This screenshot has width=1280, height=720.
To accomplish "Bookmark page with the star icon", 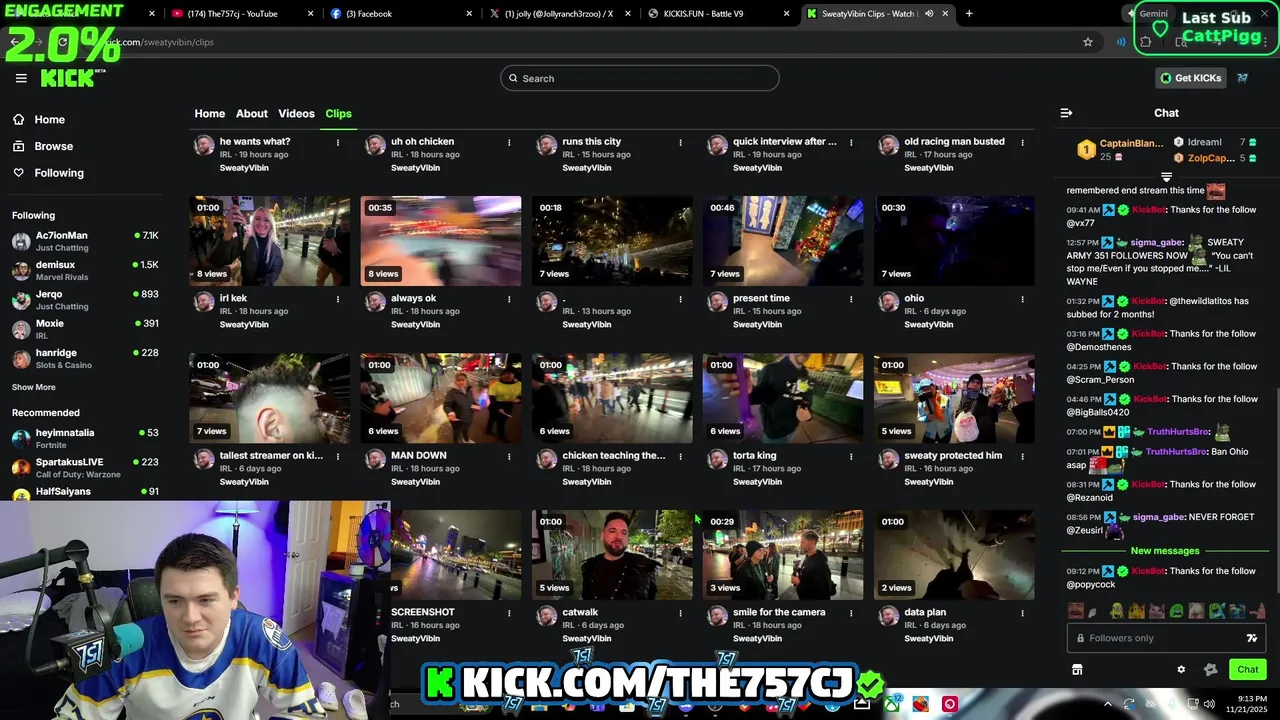I will (1088, 42).
